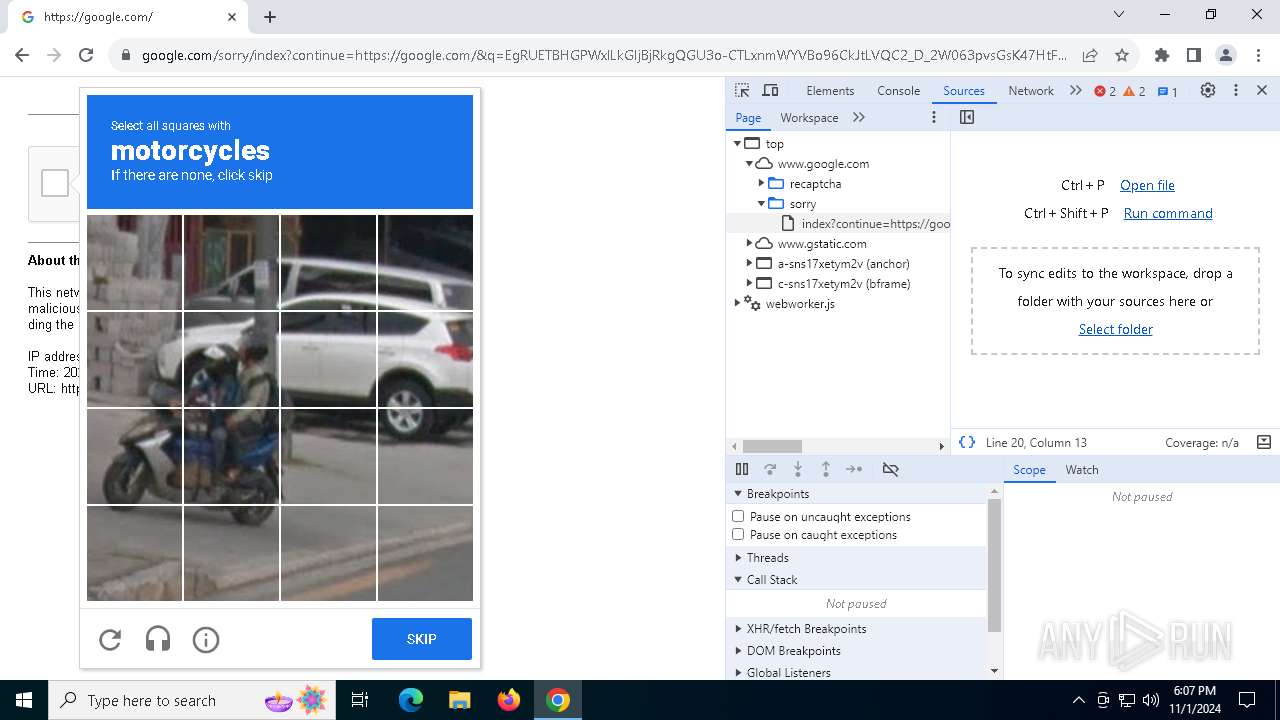Select the Page navigator tab
This screenshot has width=1280, height=720.
748,117
